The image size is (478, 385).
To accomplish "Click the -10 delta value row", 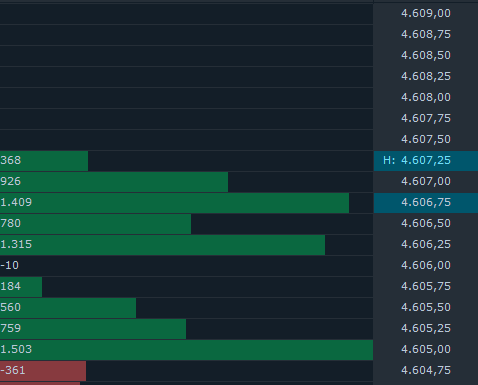I will (186, 266).
